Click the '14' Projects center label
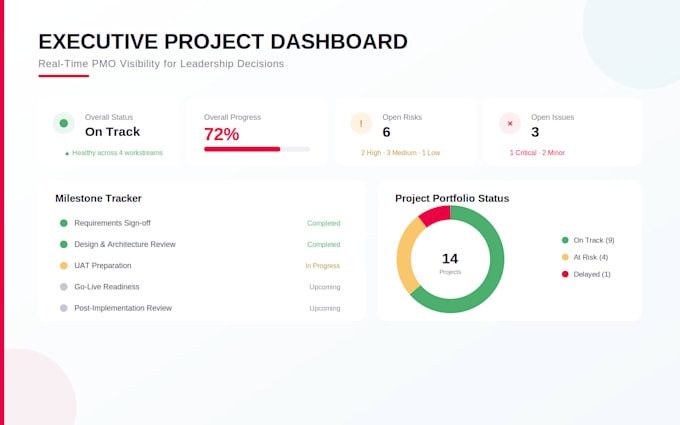Image resolution: width=680 pixels, height=425 pixels. coord(450,258)
